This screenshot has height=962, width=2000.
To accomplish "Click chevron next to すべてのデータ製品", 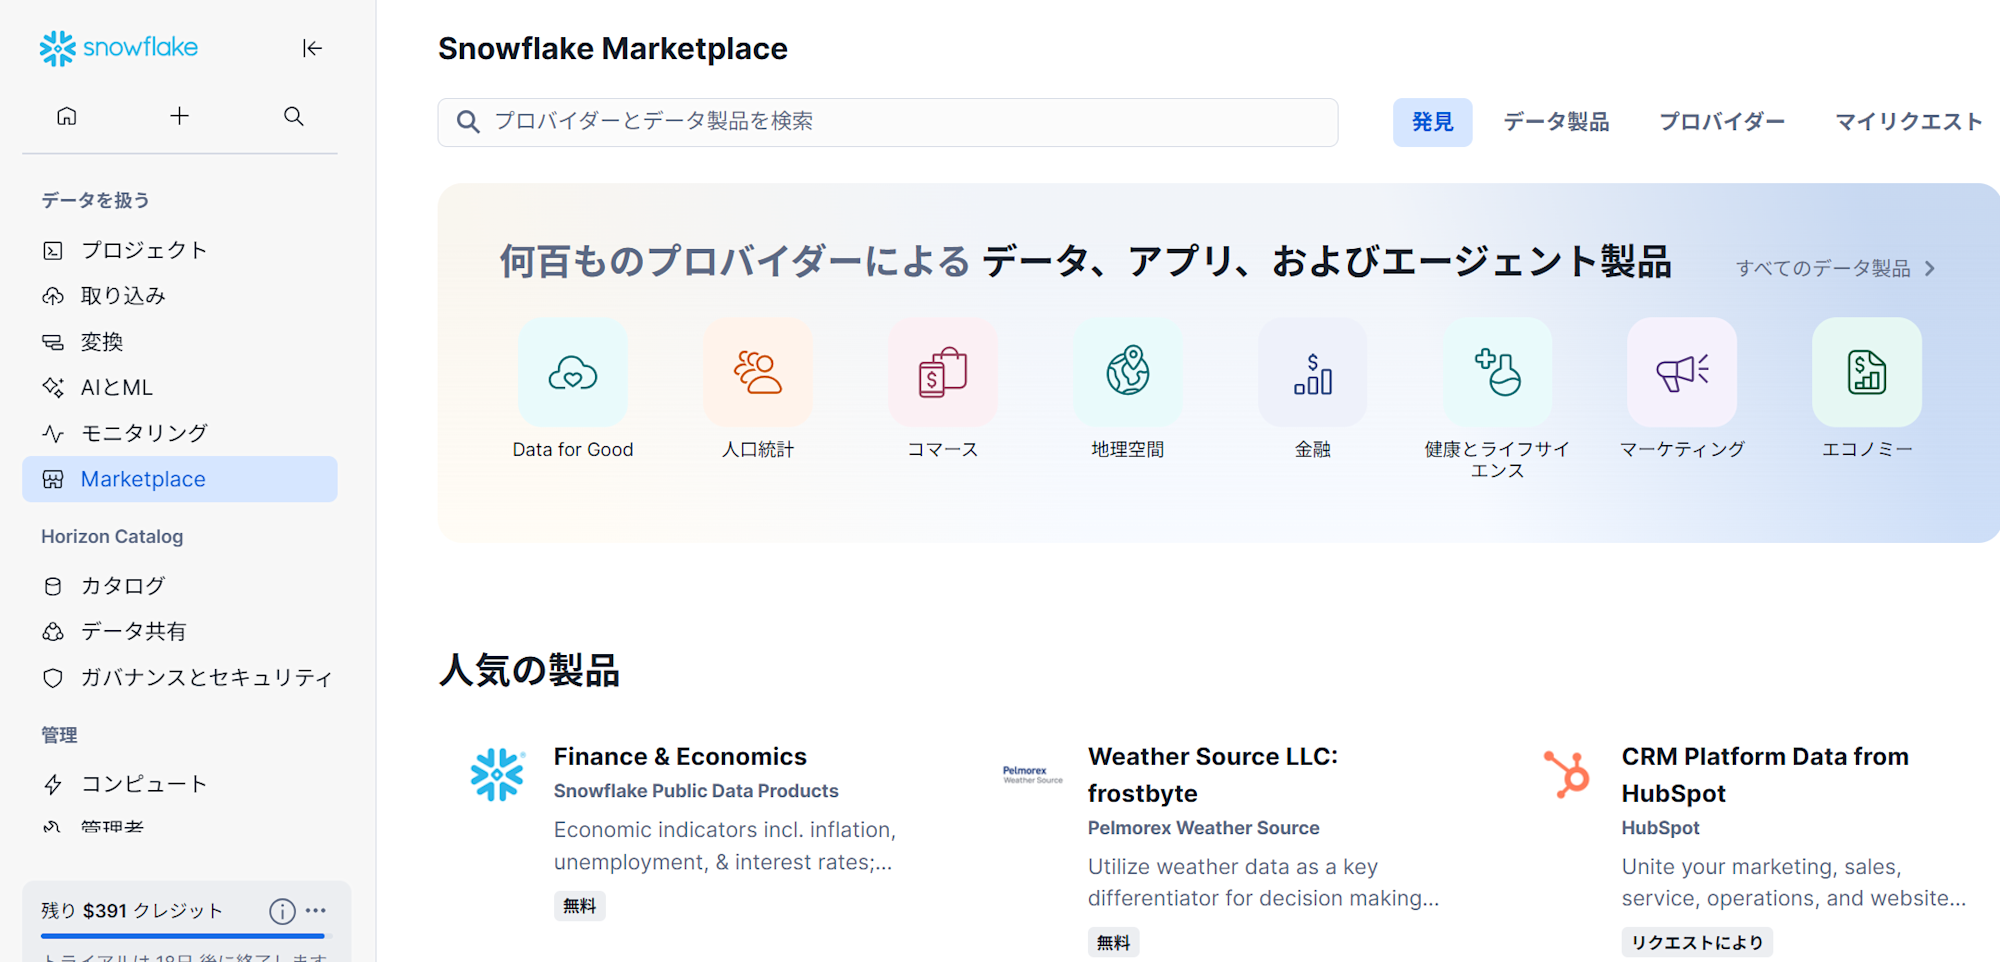I will click(1930, 268).
